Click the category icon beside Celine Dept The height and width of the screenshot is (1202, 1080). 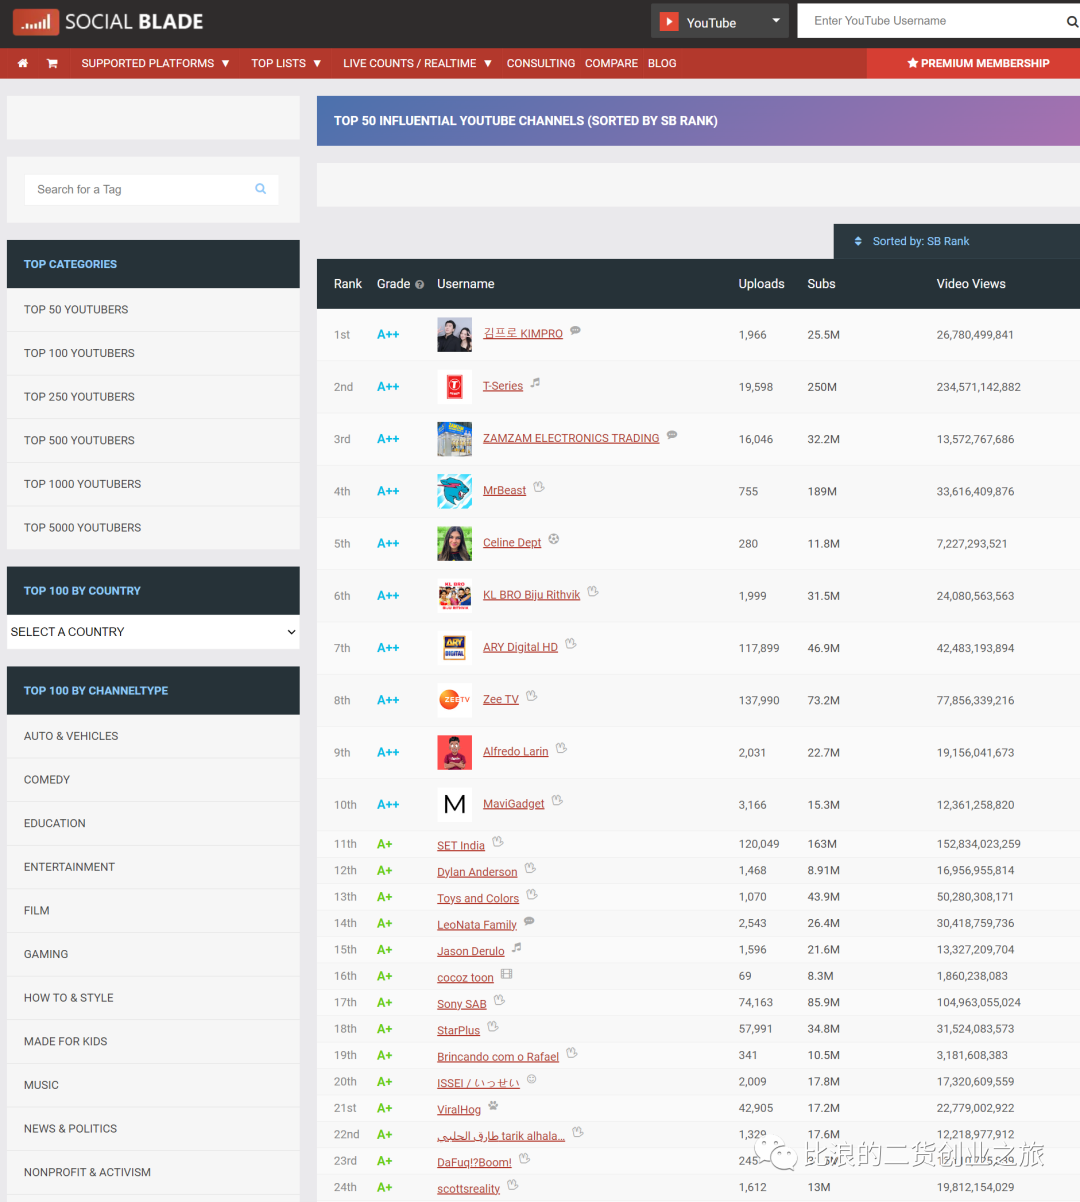coord(553,539)
